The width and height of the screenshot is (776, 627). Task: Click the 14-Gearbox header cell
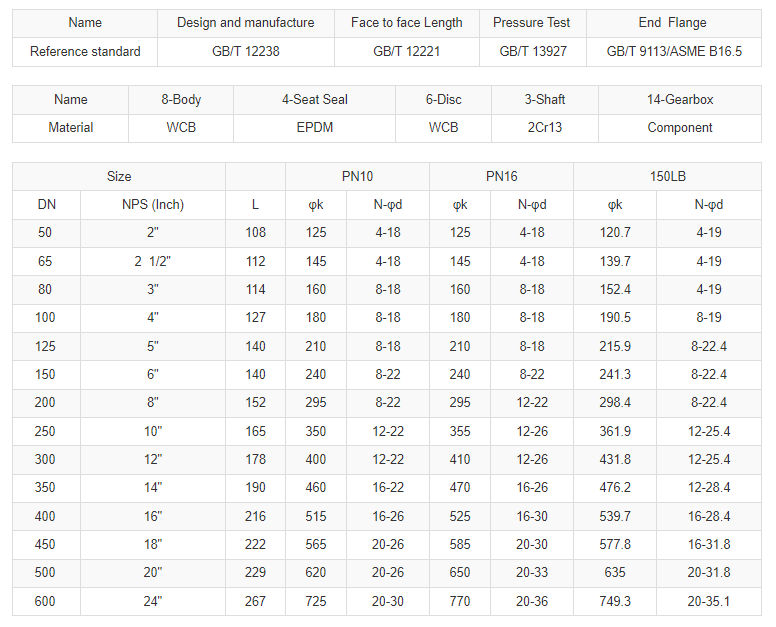[x=679, y=99]
